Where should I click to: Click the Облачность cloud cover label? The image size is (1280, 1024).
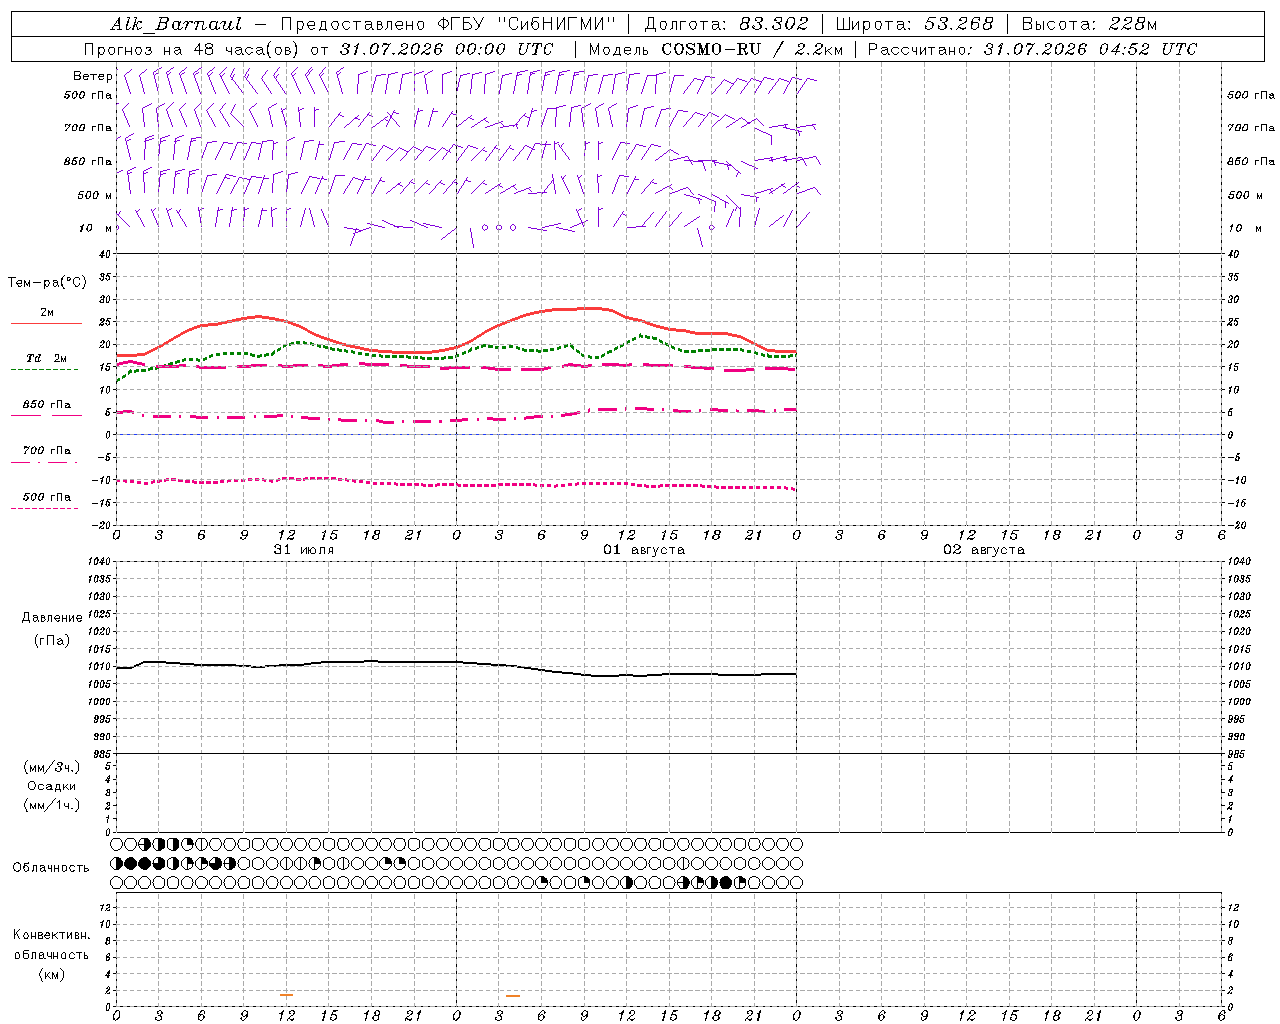(x=51, y=867)
